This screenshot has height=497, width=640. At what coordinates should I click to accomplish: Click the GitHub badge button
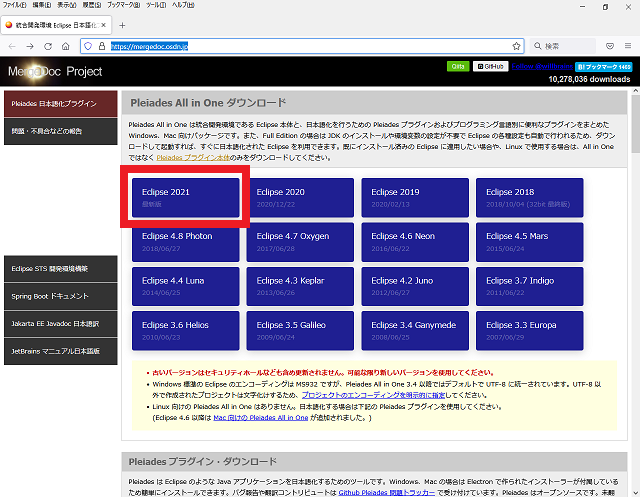tap(490, 67)
